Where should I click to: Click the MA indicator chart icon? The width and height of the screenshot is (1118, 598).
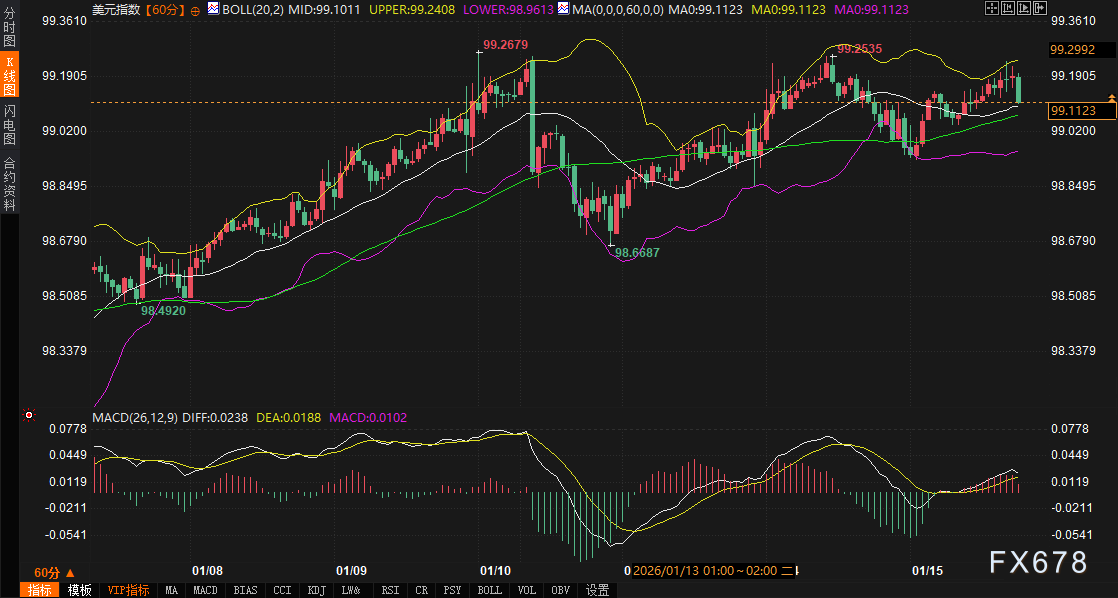tap(563, 9)
